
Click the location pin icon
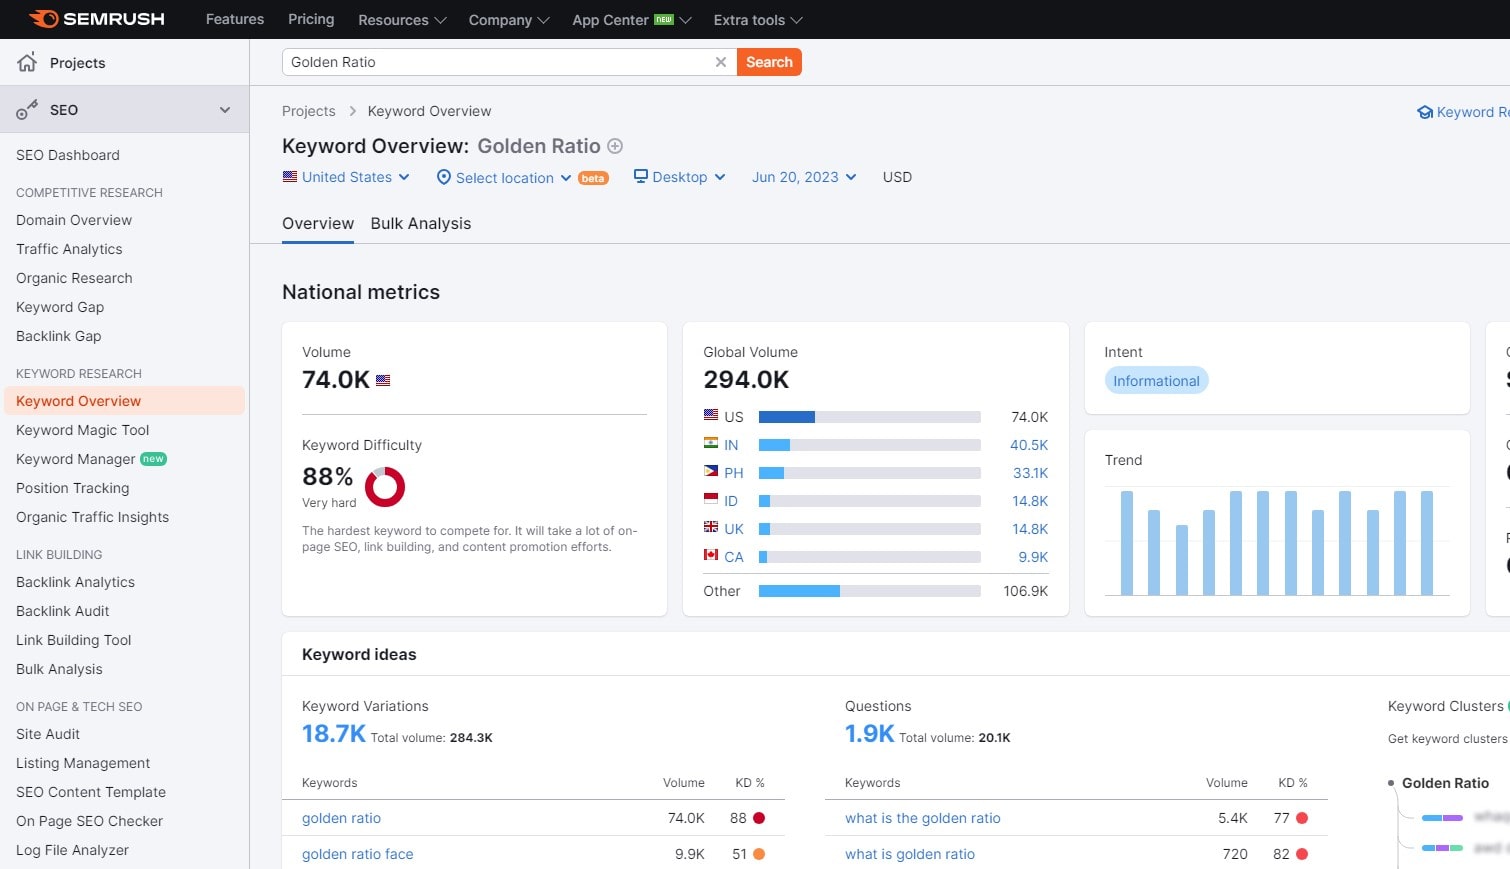click(444, 177)
